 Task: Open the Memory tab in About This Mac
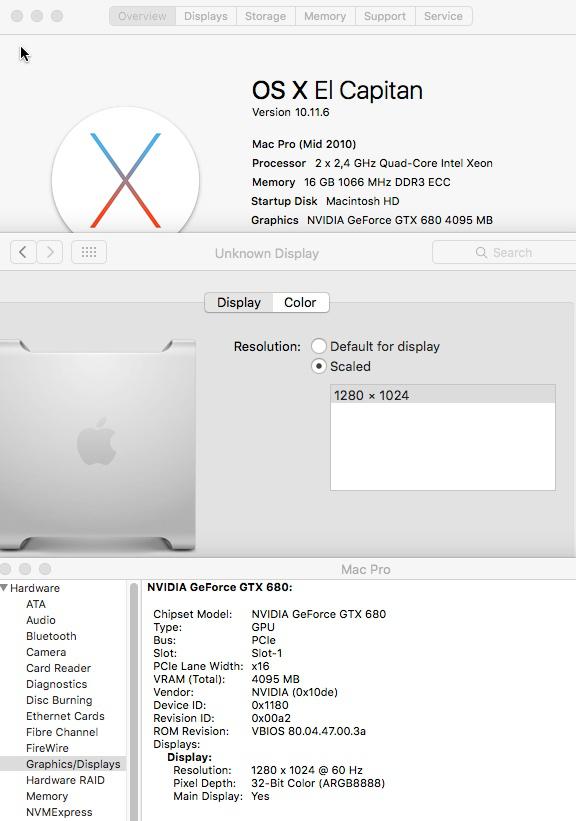click(x=325, y=16)
